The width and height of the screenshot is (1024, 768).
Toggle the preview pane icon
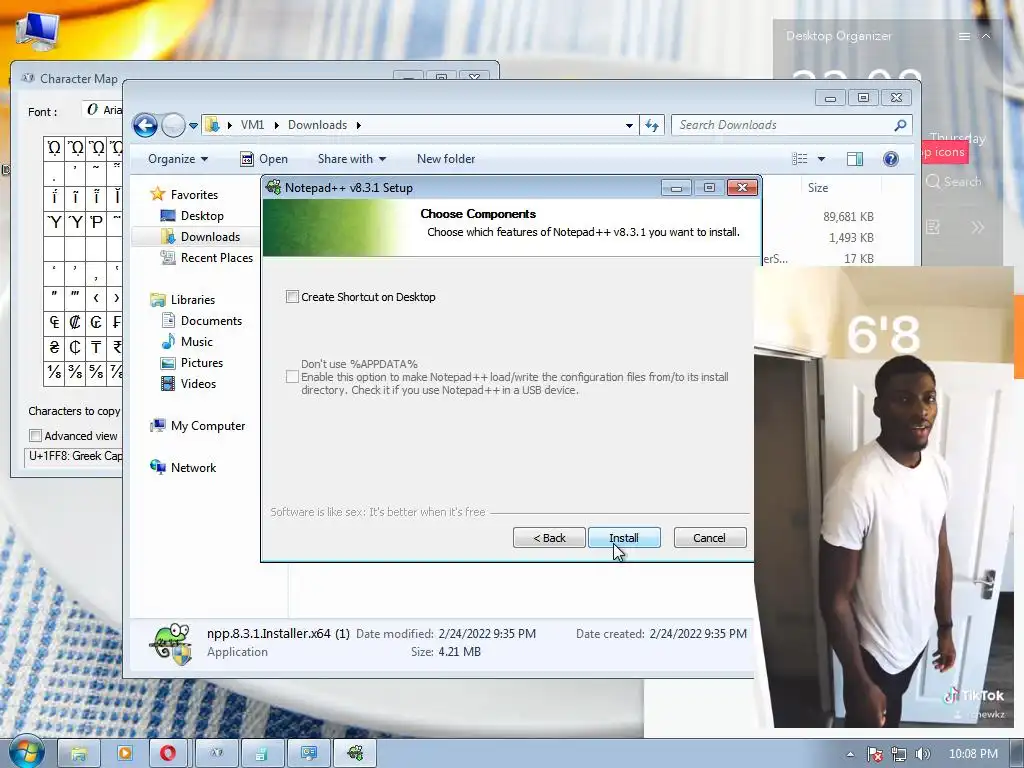[855, 159]
